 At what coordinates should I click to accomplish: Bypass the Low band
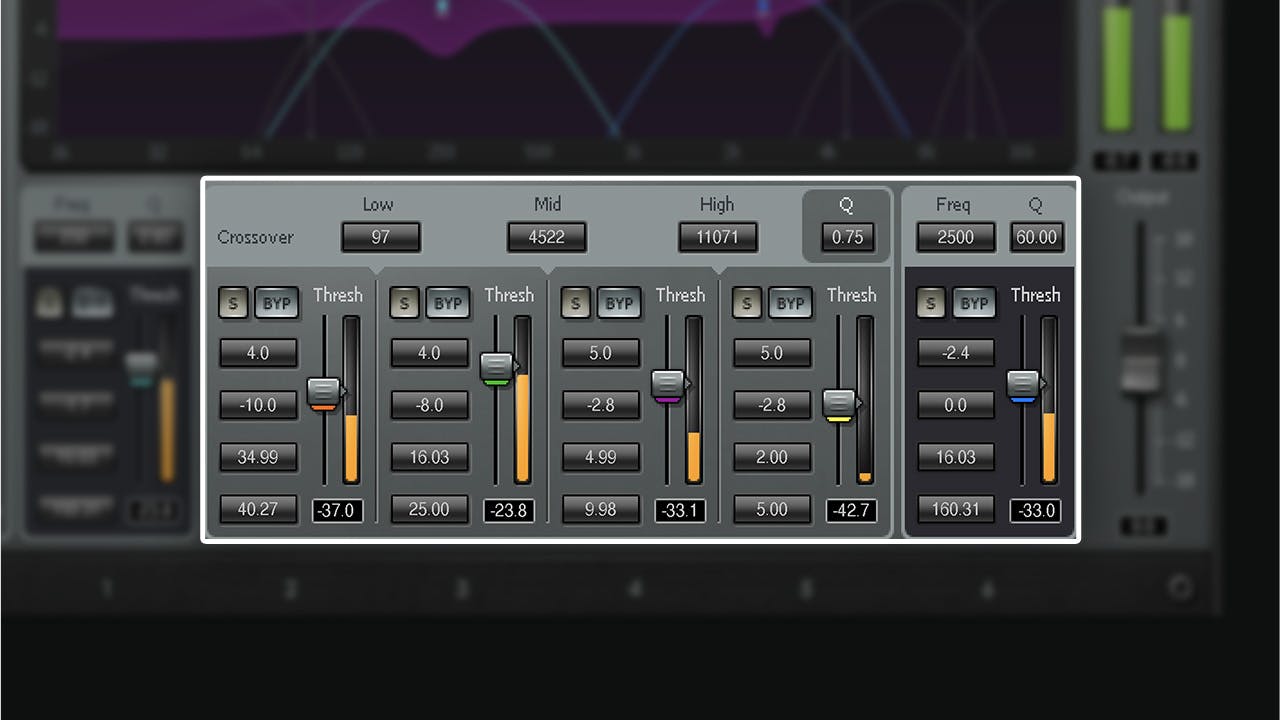(276, 303)
